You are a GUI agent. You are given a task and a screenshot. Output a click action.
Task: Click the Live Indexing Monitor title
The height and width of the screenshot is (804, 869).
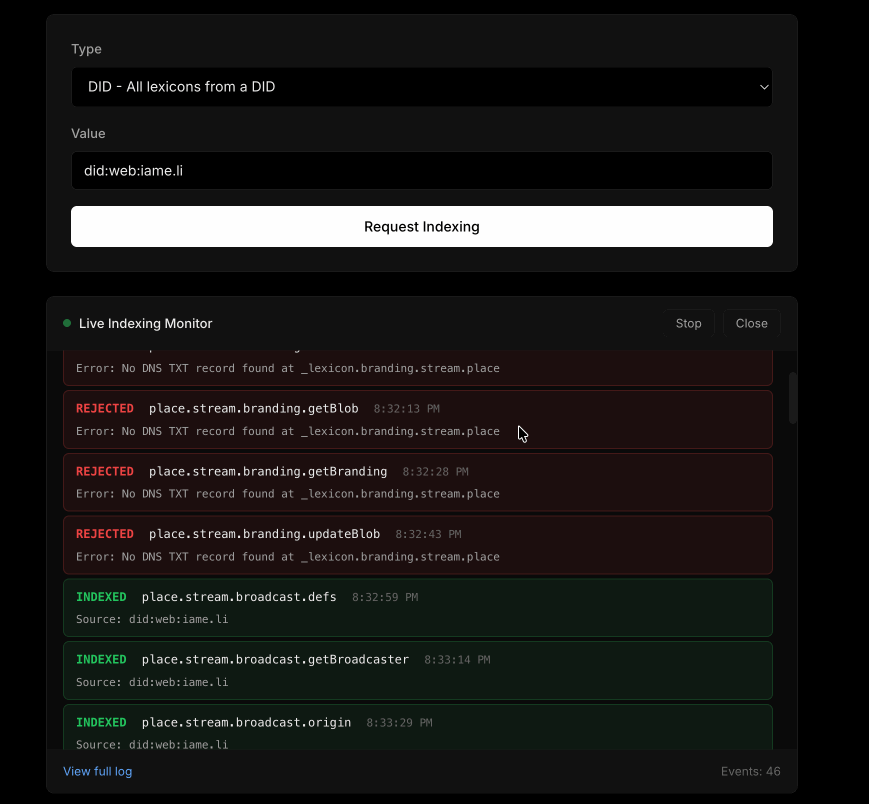coord(145,323)
